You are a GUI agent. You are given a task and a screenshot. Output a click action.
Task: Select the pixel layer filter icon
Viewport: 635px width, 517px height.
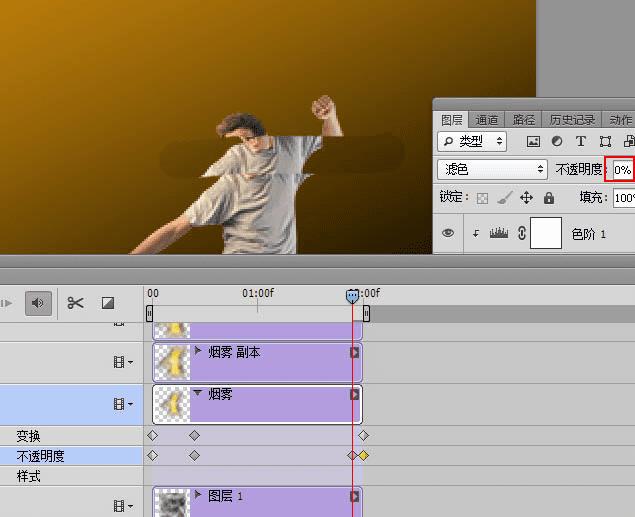[533, 142]
